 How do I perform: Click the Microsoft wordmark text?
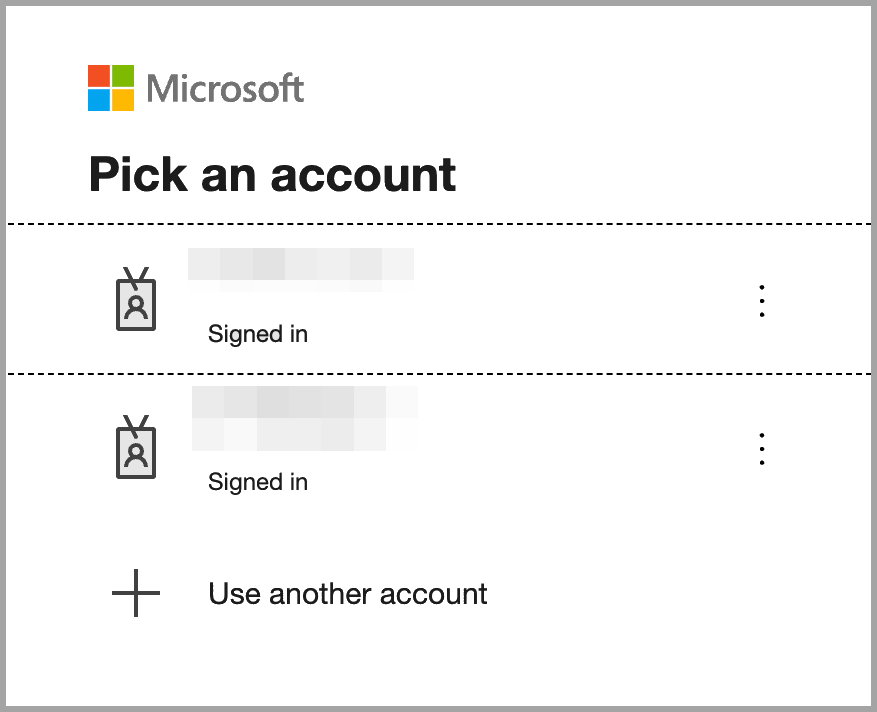pos(225,89)
